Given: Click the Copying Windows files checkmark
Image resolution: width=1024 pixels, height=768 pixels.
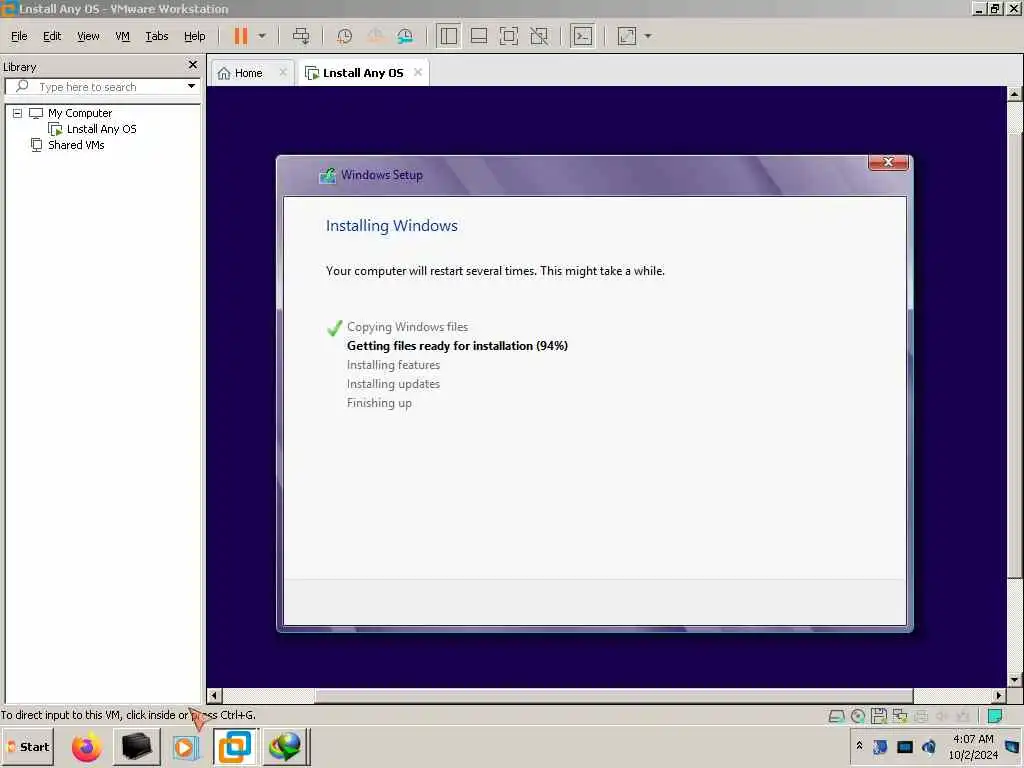Looking at the screenshot, I should pyautogui.click(x=334, y=328).
